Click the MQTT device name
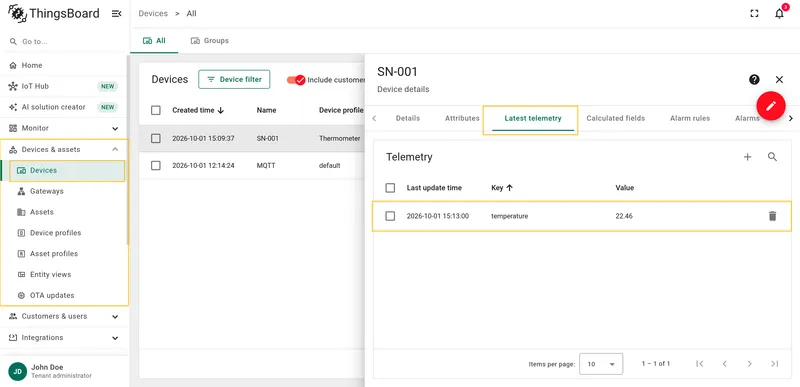 [265, 166]
